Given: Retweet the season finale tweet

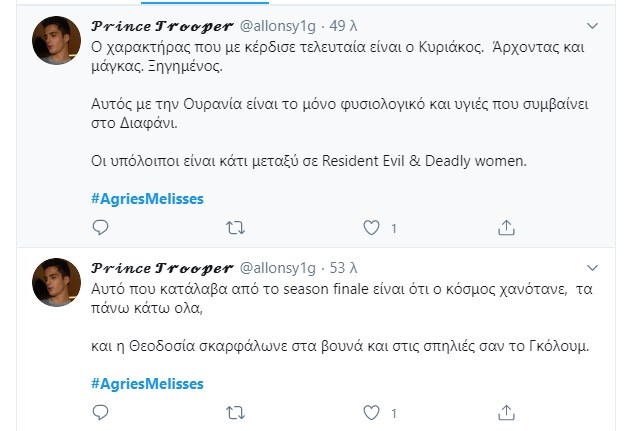Looking at the screenshot, I should (x=236, y=413).
